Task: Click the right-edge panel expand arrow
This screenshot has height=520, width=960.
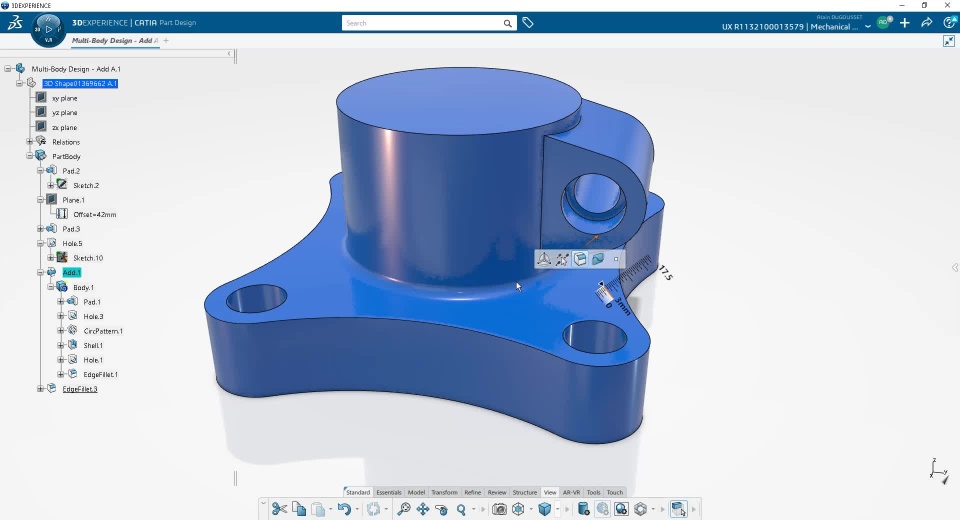Action: coord(955,268)
